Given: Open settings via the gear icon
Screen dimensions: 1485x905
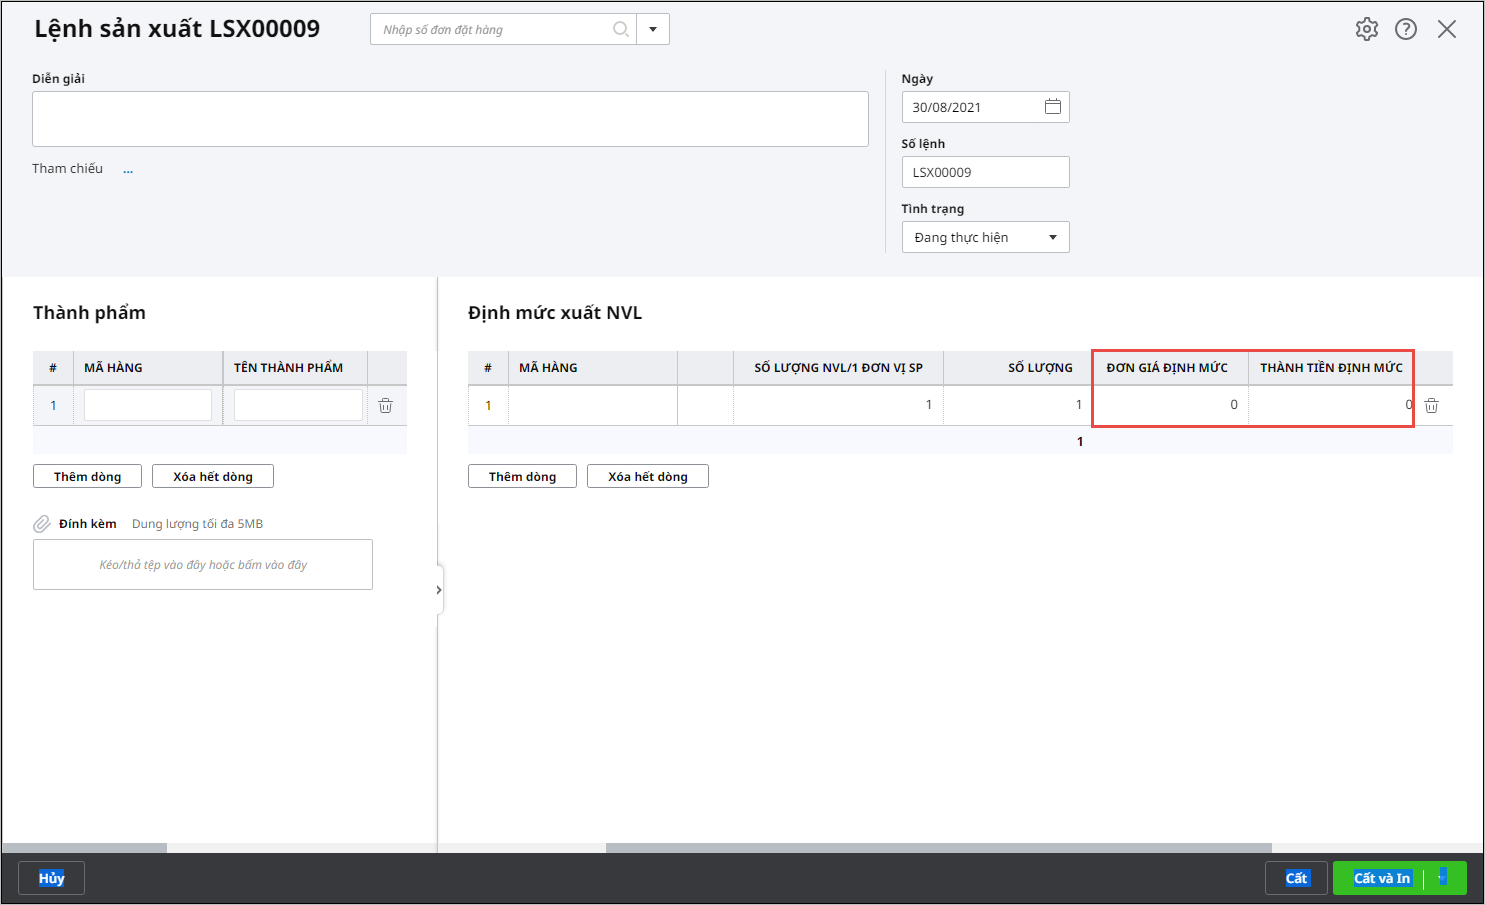Looking at the screenshot, I should point(1366,29).
